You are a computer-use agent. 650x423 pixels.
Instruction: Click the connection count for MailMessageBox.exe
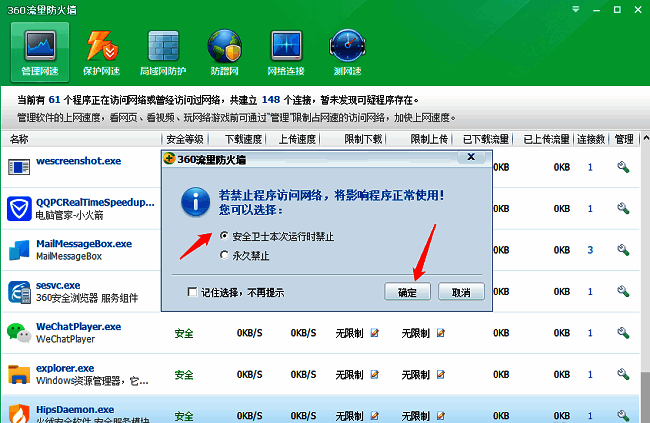coord(590,249)
